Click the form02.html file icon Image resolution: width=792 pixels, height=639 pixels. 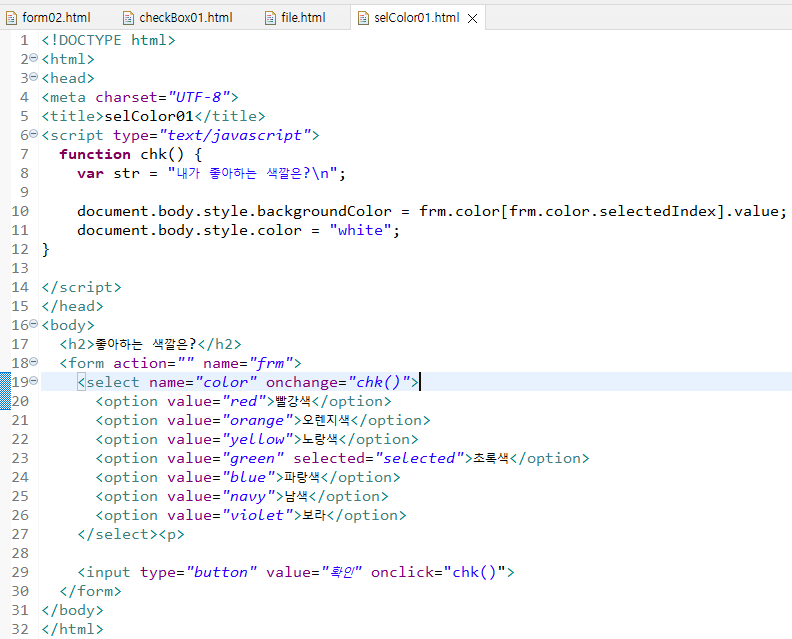click(11, 18)
